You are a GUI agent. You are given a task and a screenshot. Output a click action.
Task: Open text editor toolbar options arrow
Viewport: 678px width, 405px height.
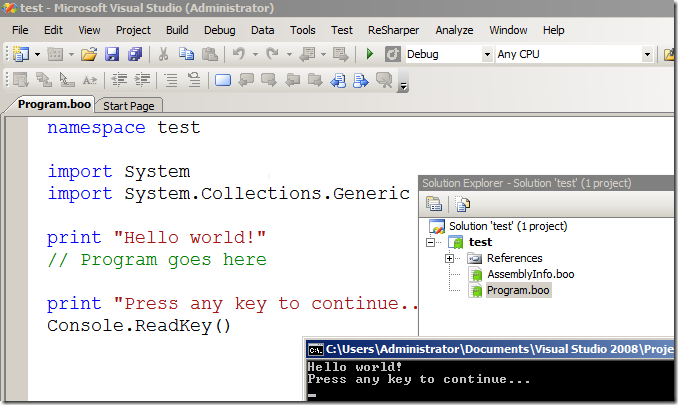point(403,86)
